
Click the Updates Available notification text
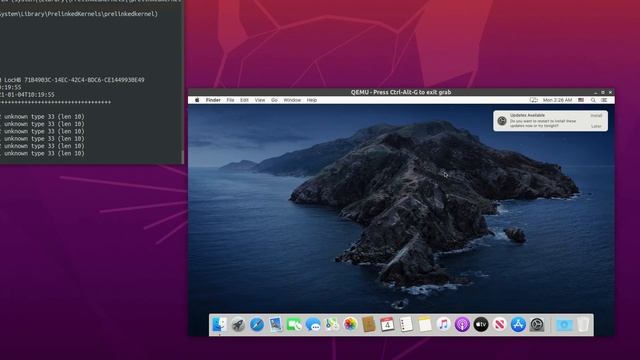[527, 116]
